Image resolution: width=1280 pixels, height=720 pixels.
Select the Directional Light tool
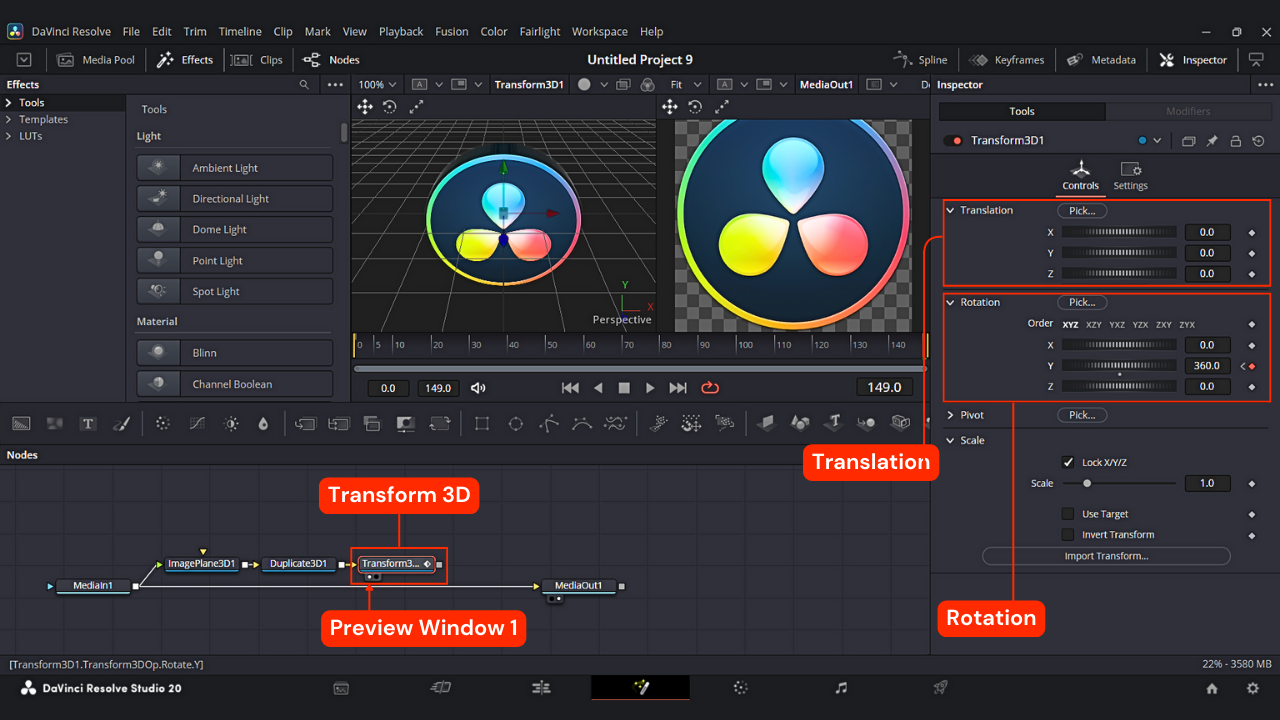coord(234,199)
